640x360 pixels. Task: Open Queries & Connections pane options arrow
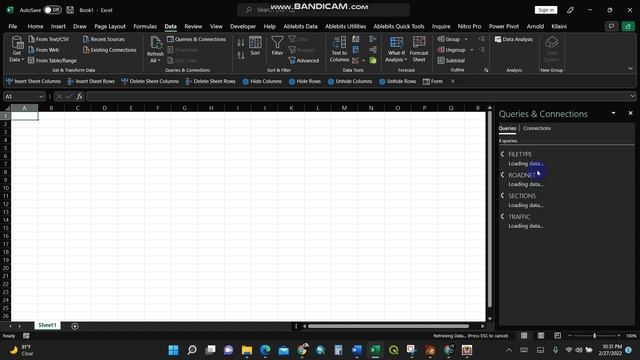coord(613,113)
